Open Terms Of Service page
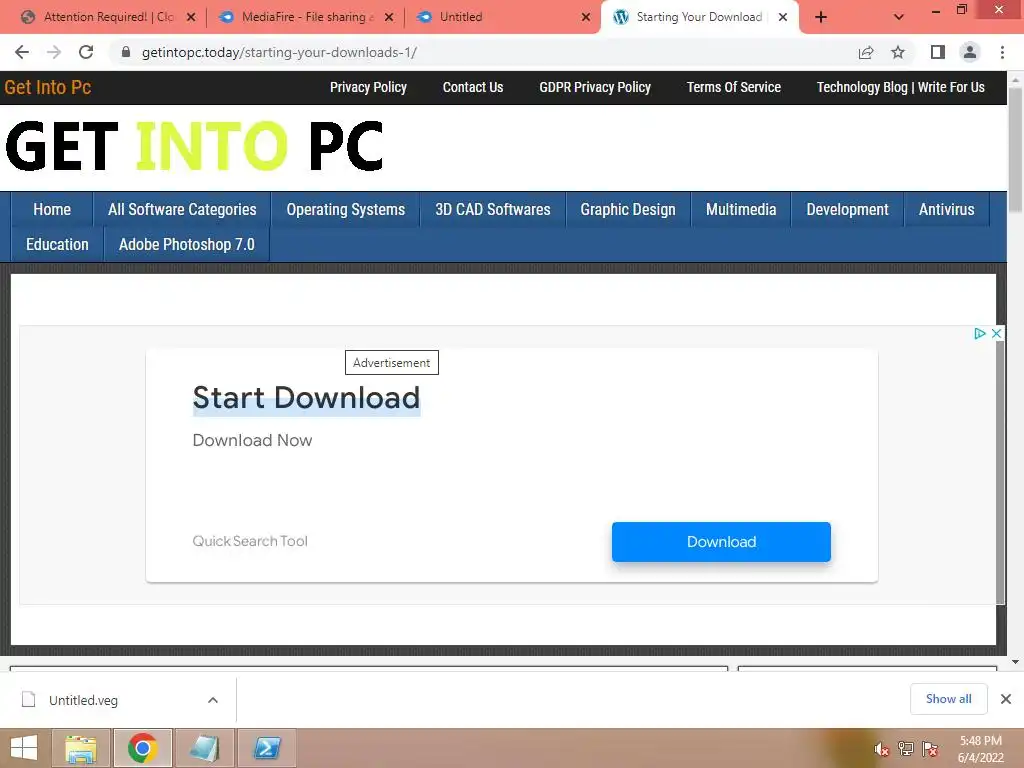The width and height of the screenshot is (1024, 768). point(734,88)
